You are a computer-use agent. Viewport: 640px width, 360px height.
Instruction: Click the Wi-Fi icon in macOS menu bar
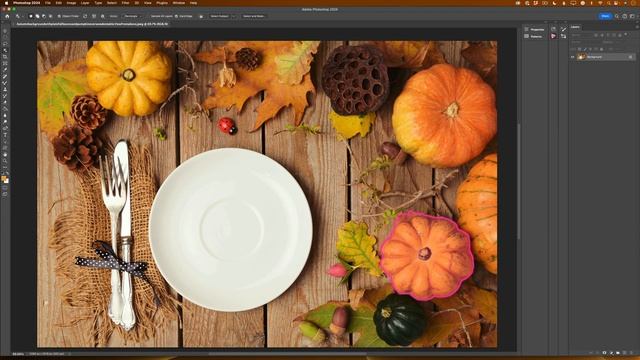(x=600, y=3)
